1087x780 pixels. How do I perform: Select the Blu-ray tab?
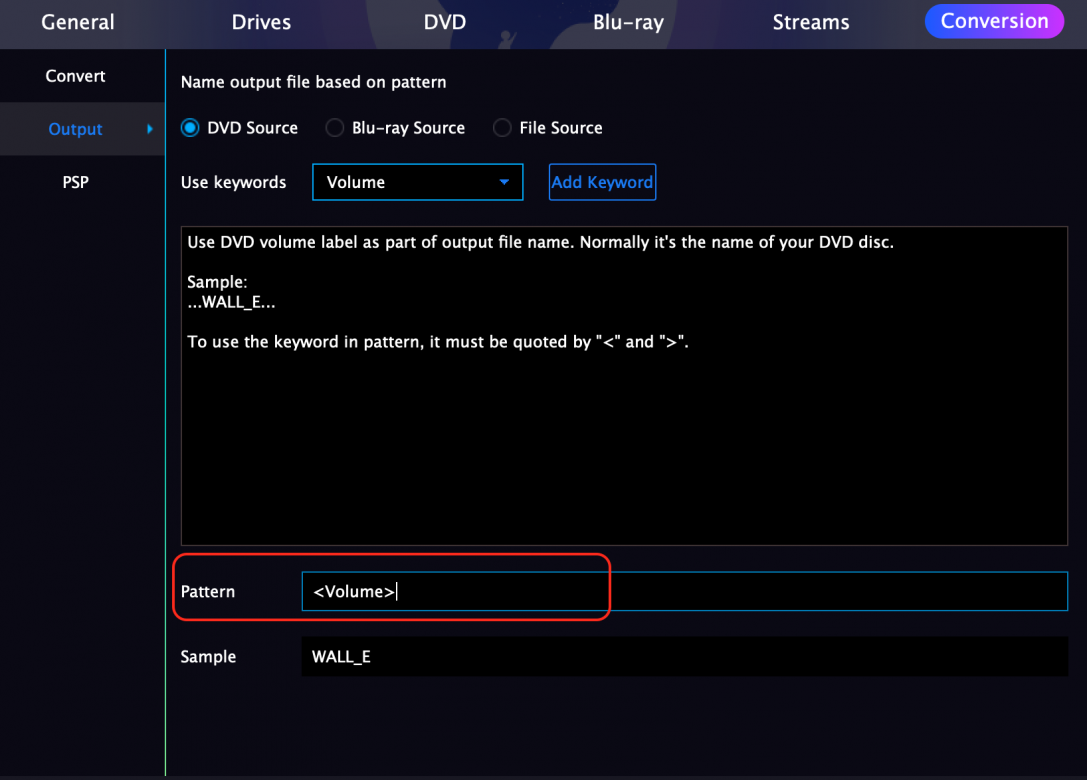pos(628,22)
